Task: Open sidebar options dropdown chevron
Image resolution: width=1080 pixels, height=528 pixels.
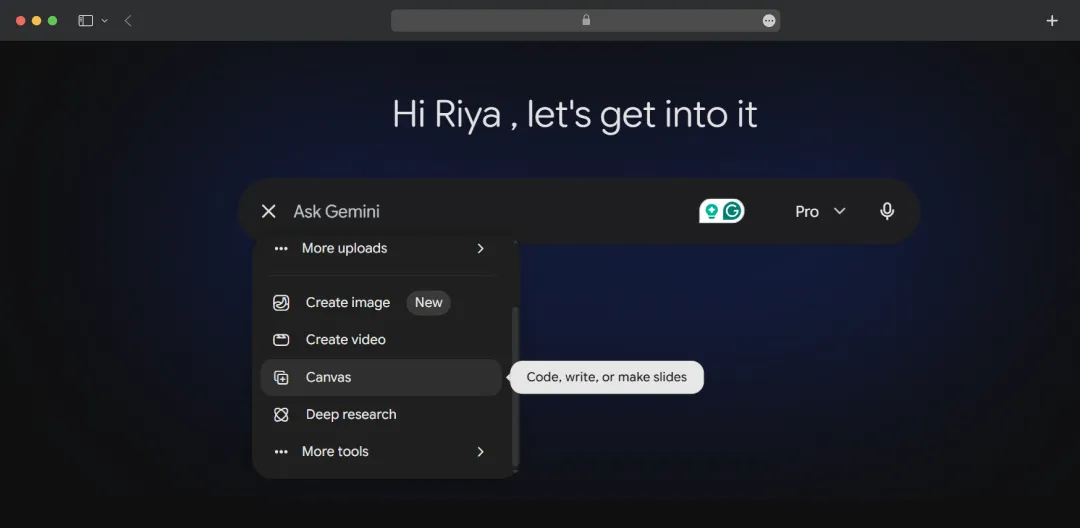Action: (105, 21)
